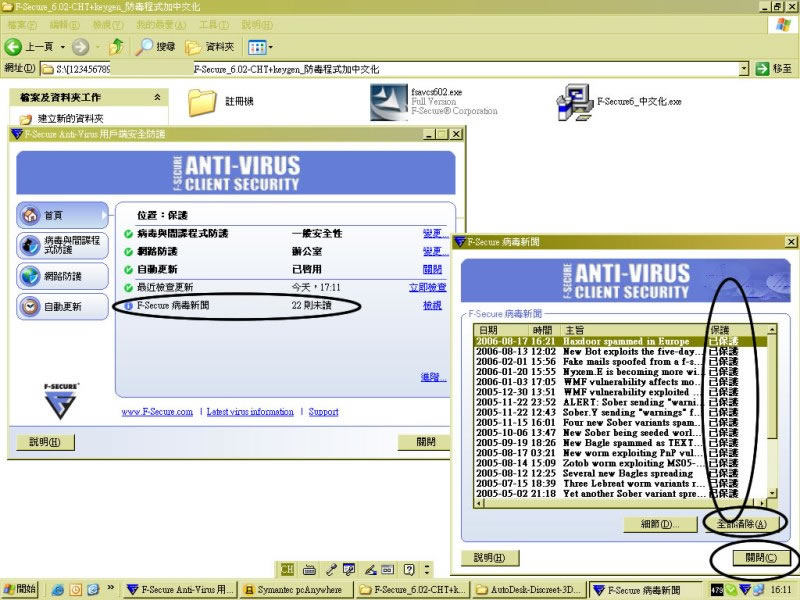Select the fsavcs602.exe installer icon
The width and height of the screenshot is (800, 600).
point(389,102)
